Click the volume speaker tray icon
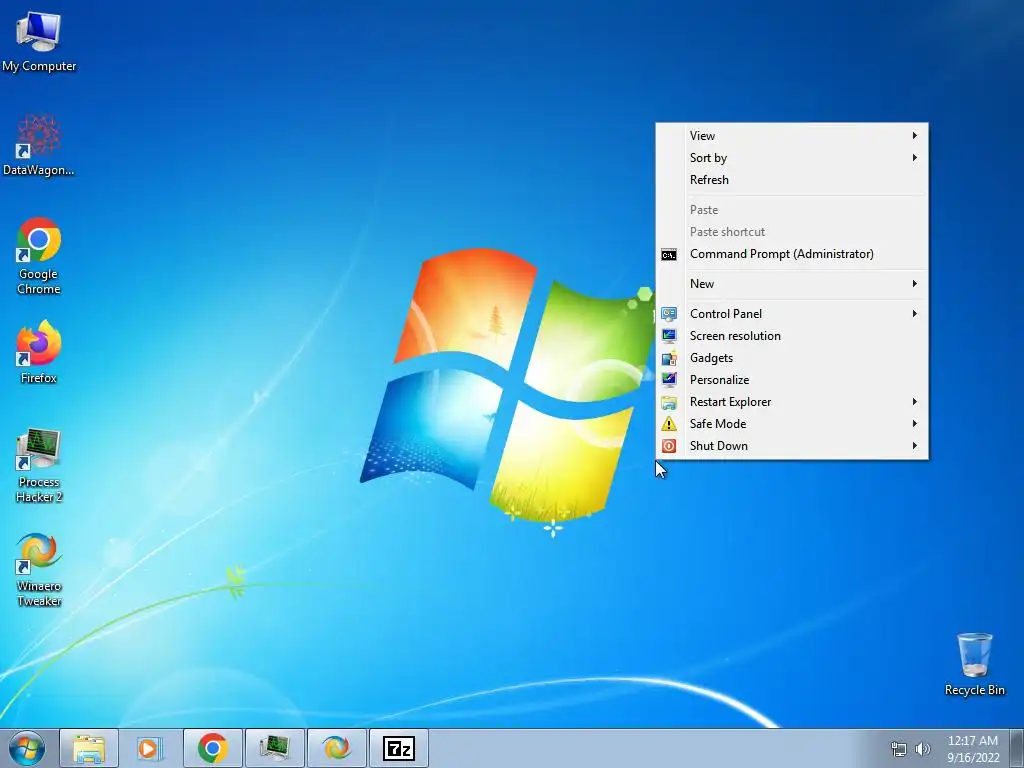The height and width of the screenshot is (768, 1024). (x=922, y=749)
